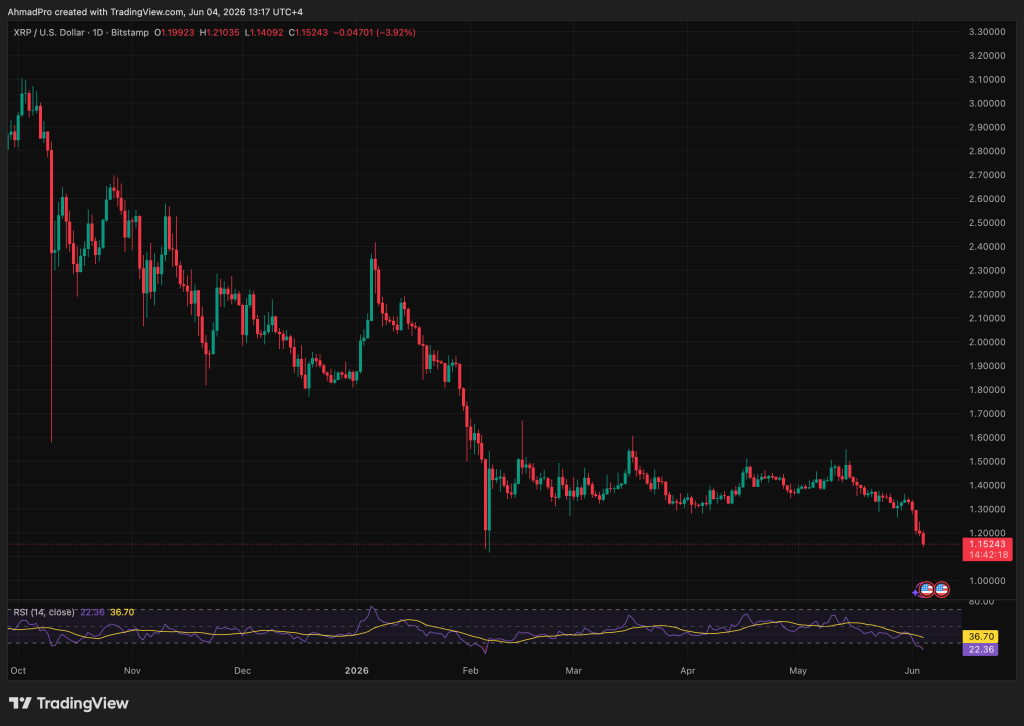
Task: Click the Feb label on the time axis
Action: click(x=470, y=671)
